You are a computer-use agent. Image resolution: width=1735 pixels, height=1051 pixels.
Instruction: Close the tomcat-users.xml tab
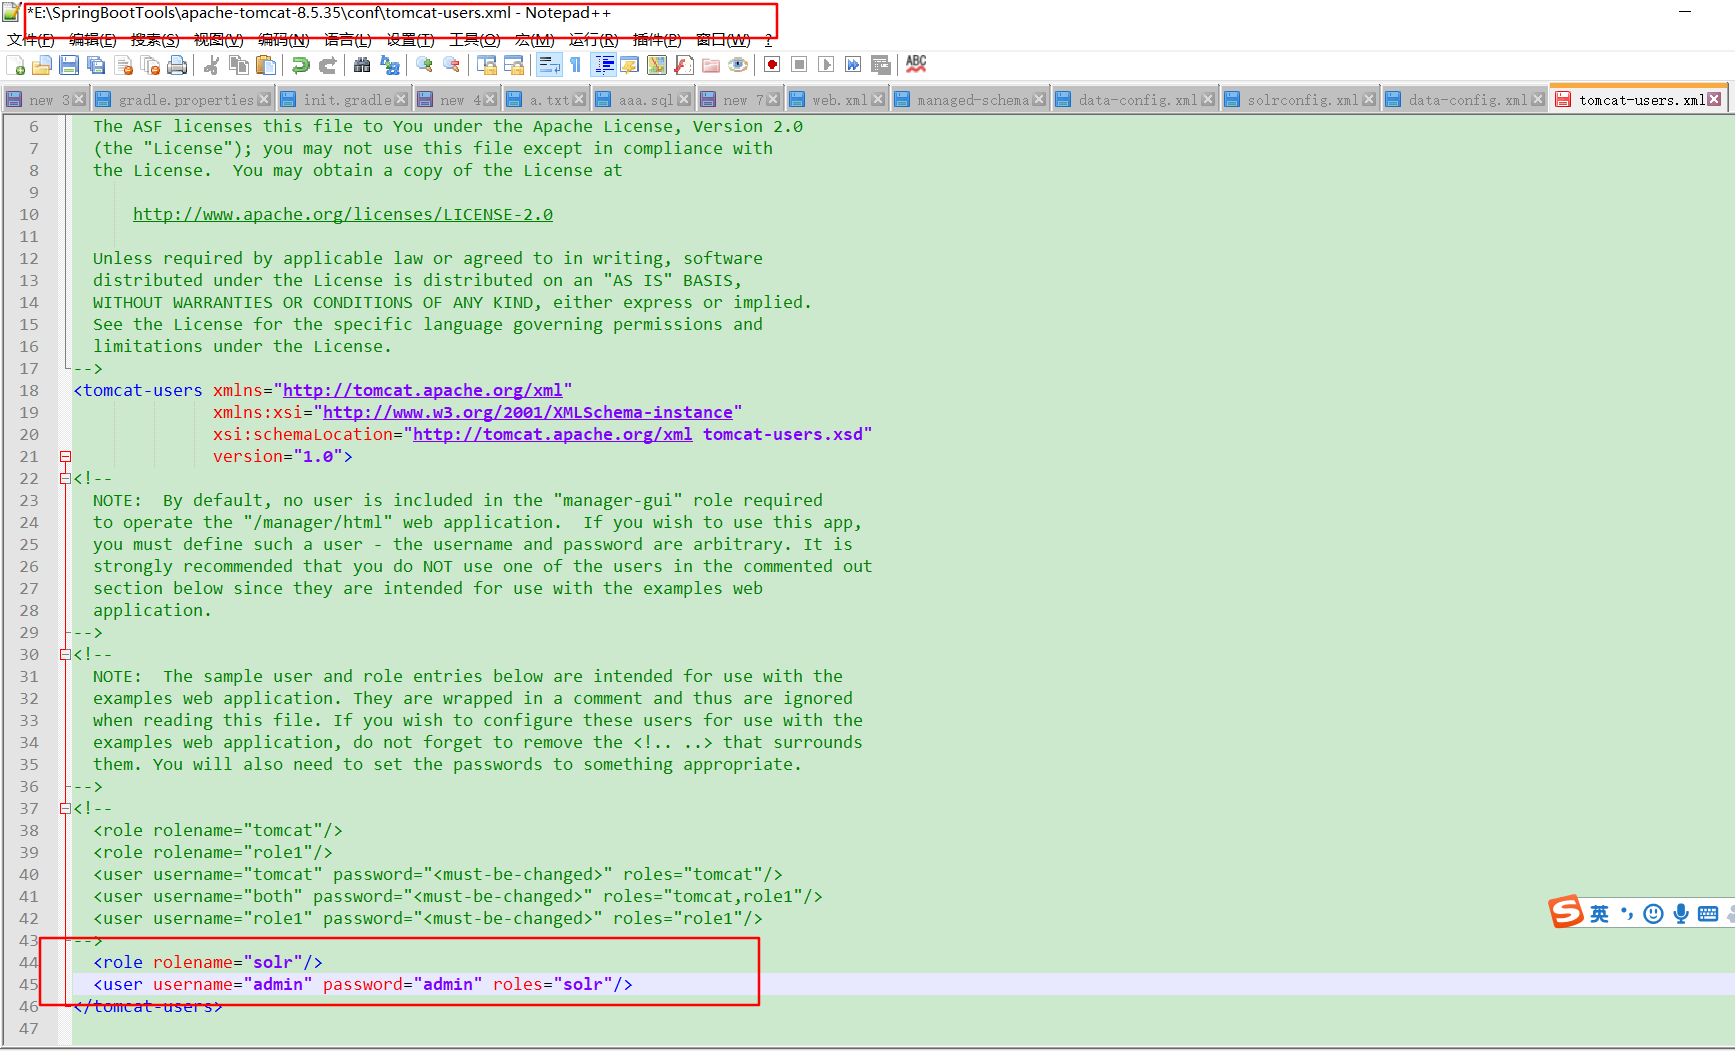[1714, 99]
